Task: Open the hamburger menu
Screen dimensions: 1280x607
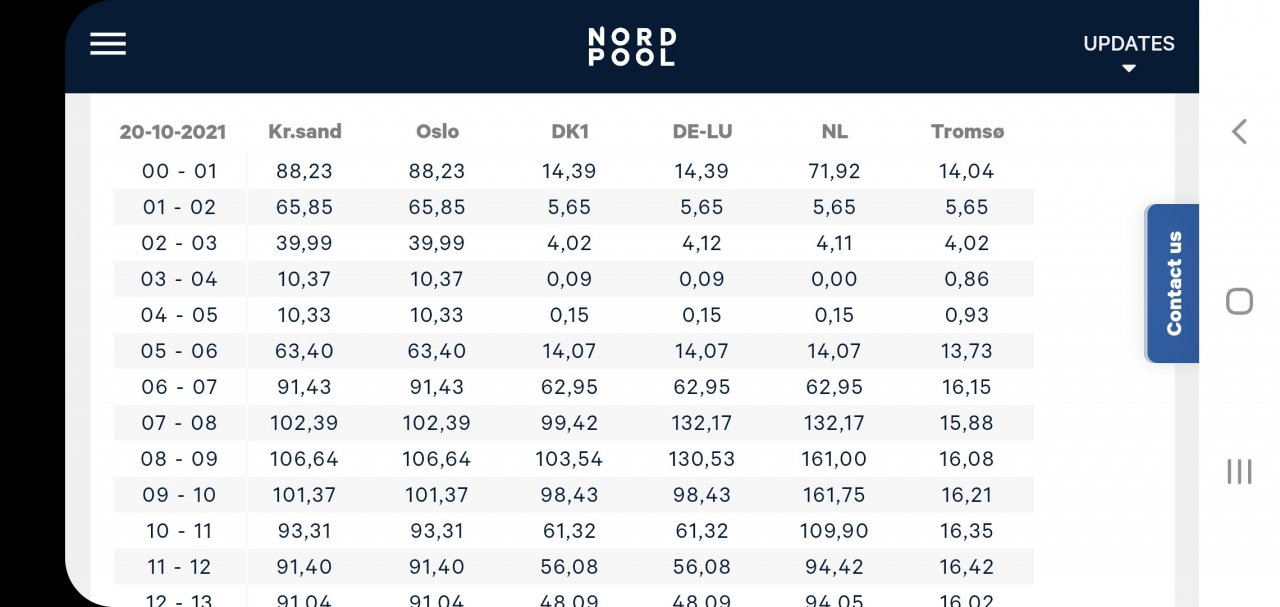Action: pyautogui.click(x=108, y=44)
